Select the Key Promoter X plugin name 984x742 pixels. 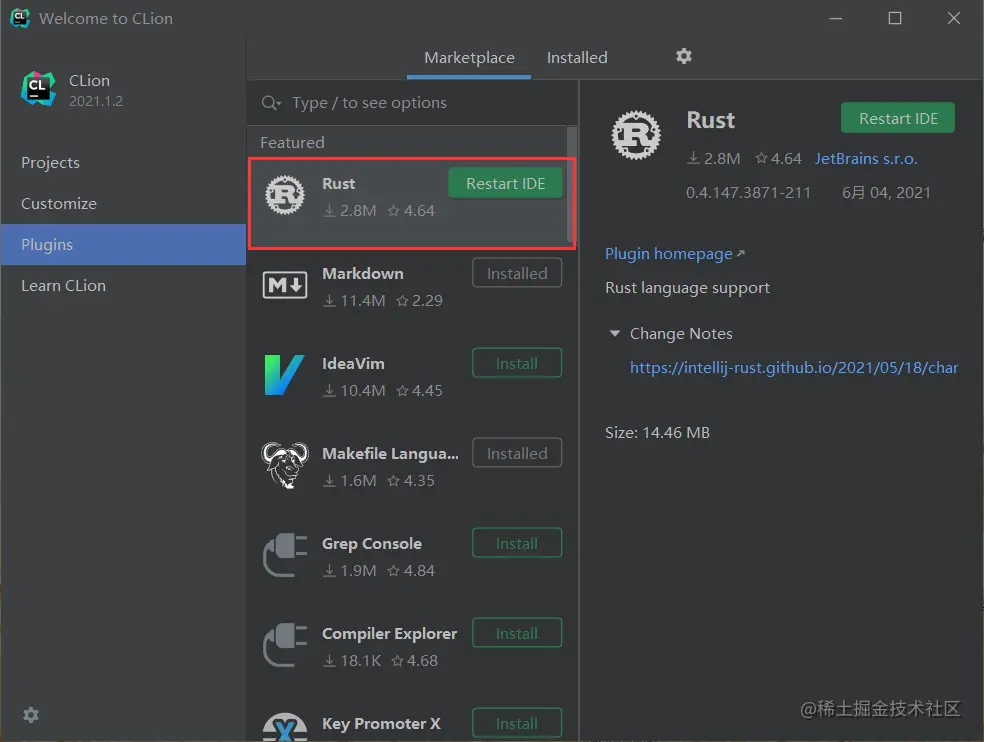click(381, 724)
